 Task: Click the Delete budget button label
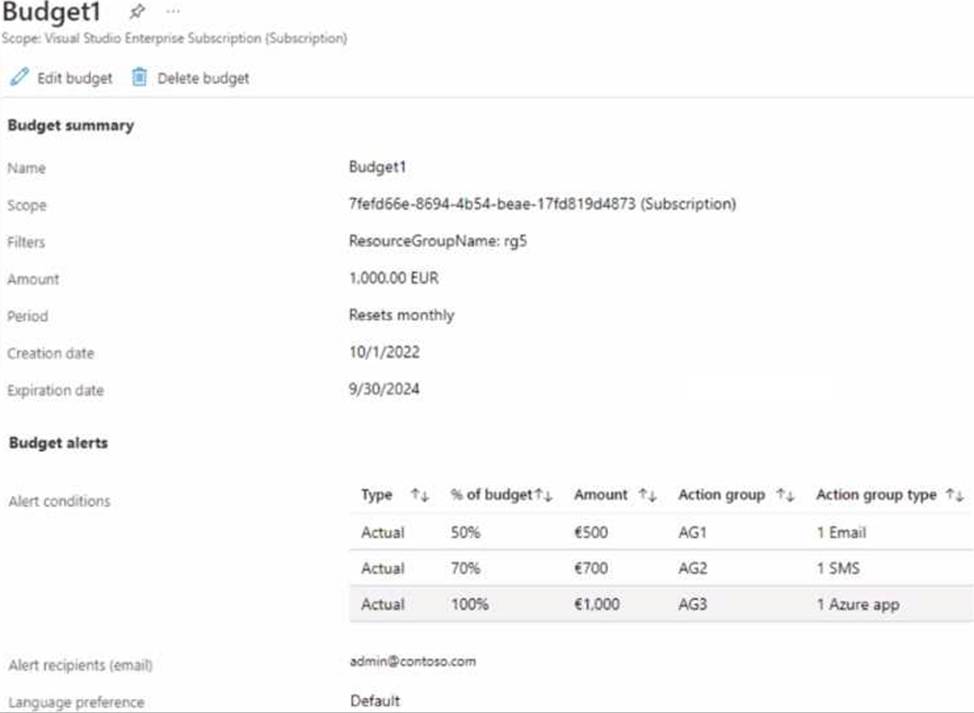pos(203,78)
